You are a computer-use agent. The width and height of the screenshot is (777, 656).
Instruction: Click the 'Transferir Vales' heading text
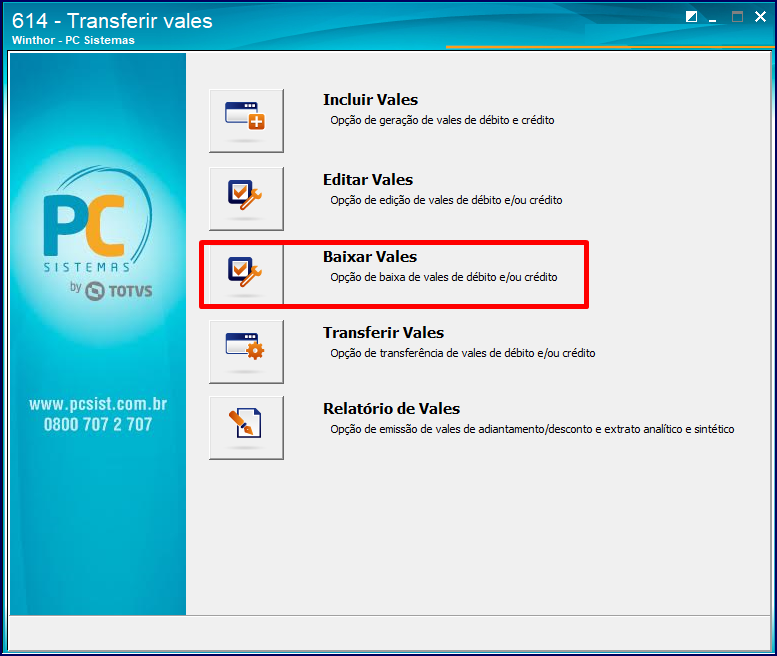click(383, 332)
